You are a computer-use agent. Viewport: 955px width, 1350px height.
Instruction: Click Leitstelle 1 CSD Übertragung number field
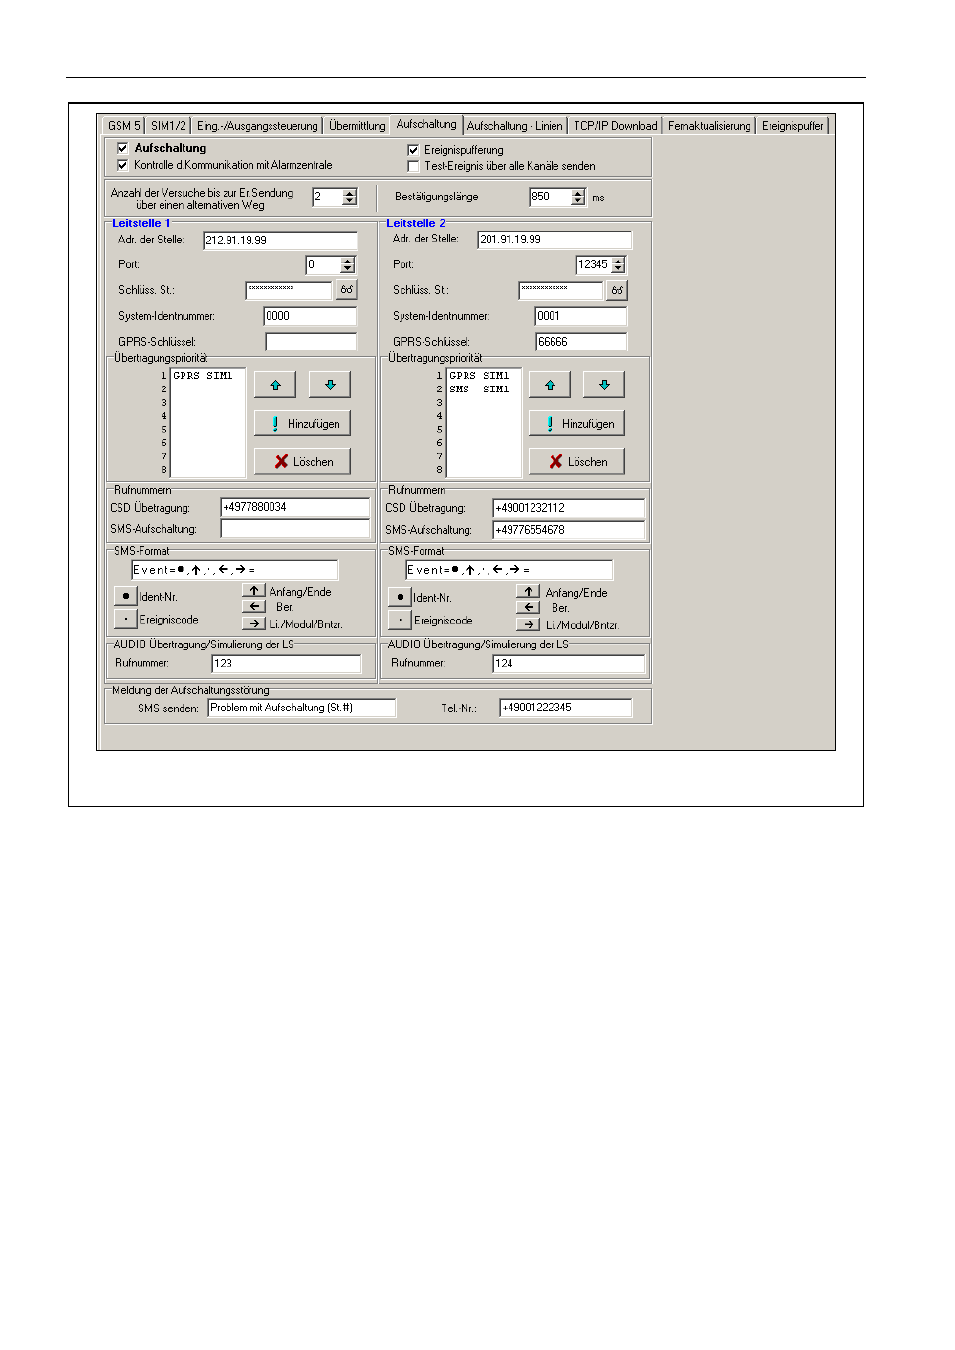[x=295, y=508]
